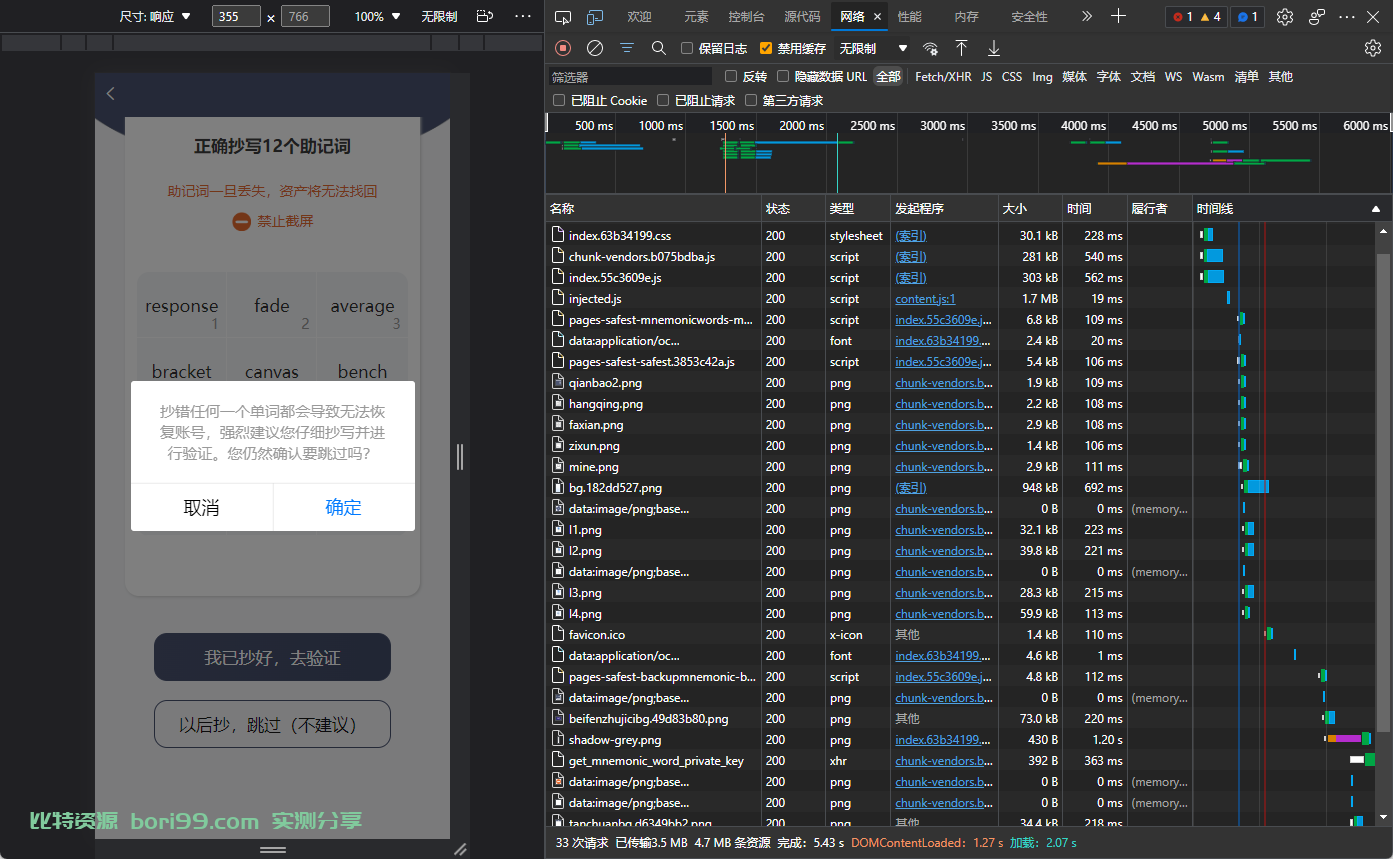Switch to the 元素 tab
Image resolution: width=1393 pixels, height=859 pixels.
pos(697,17)
